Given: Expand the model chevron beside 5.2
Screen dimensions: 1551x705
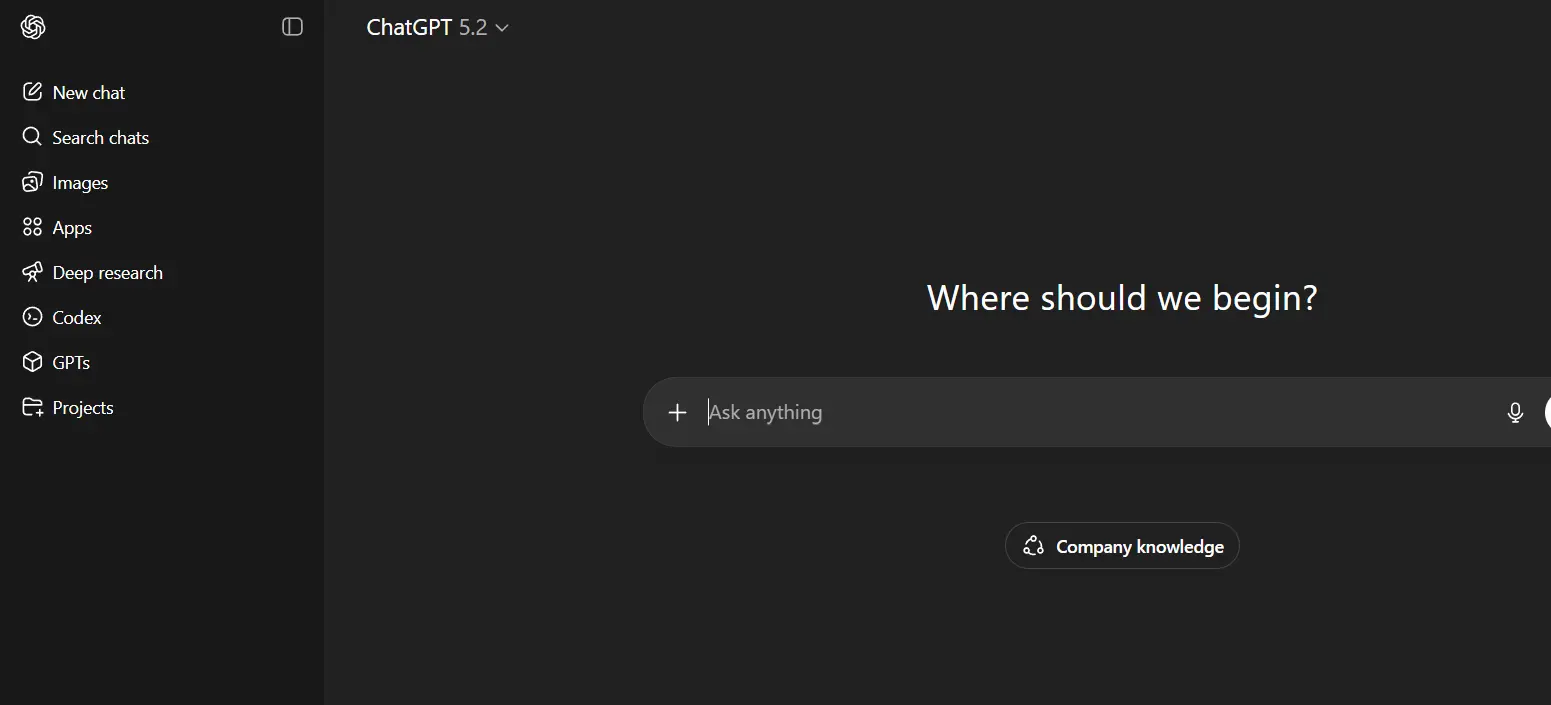Looking at the screenshot, I should point(502,28).
